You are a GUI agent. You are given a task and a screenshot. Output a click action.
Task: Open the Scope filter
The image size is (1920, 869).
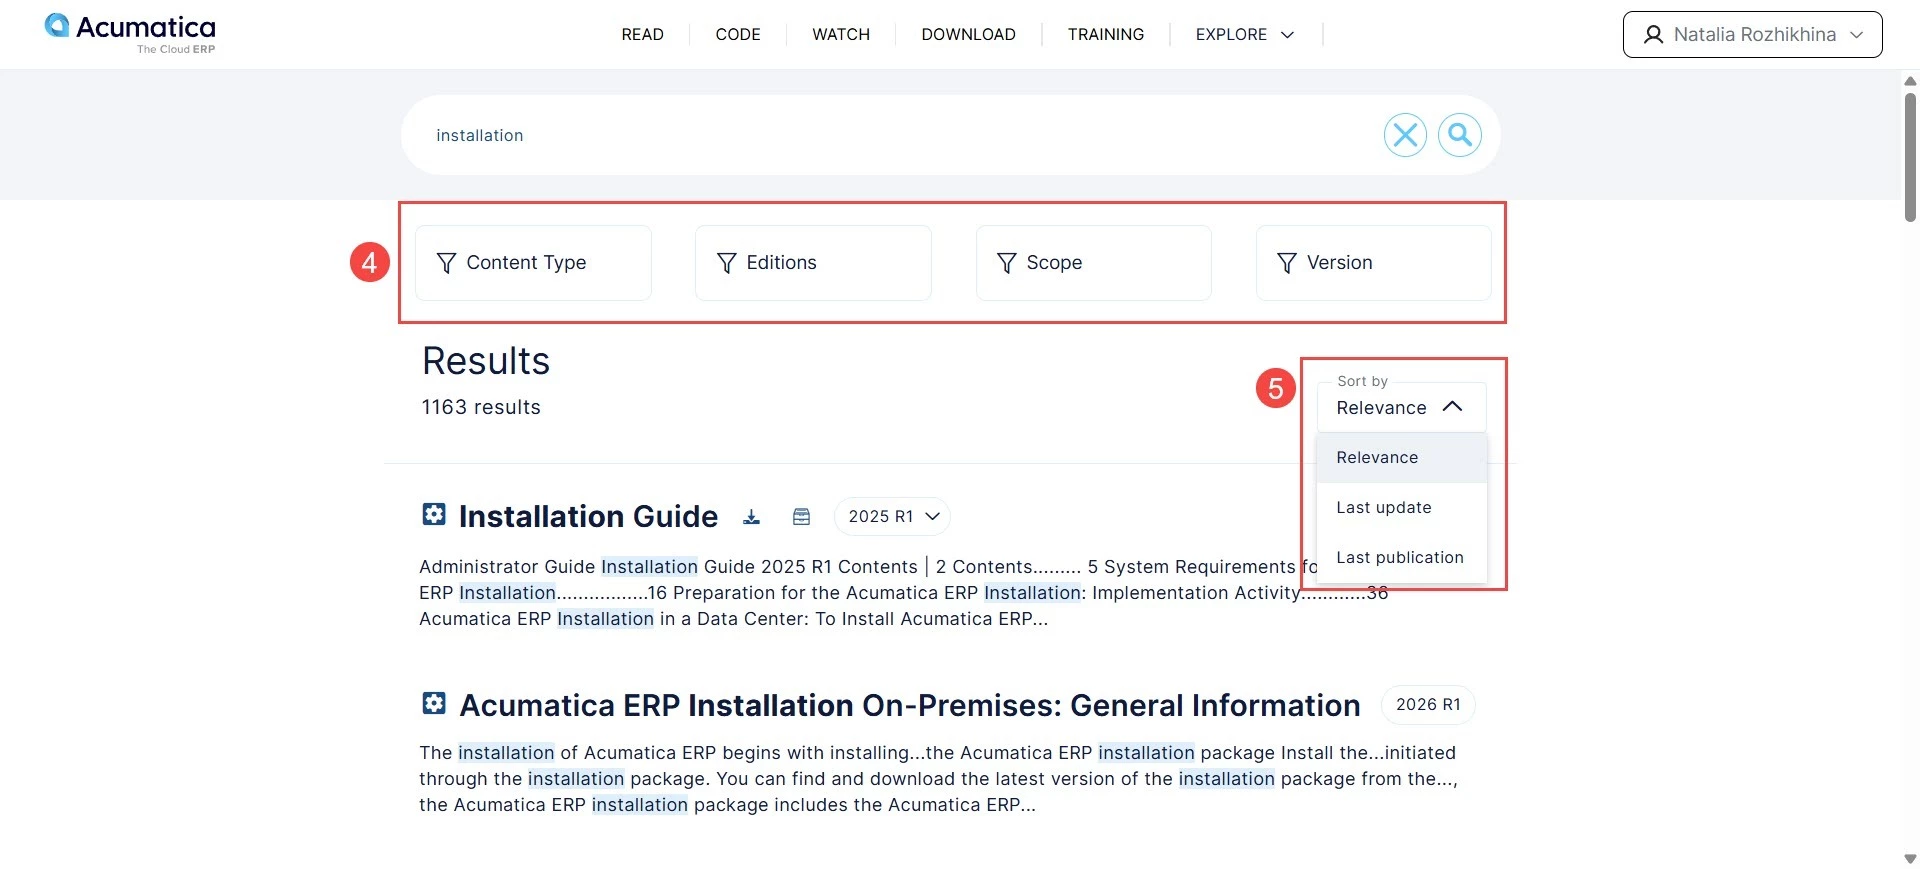click(x=1093, y=263)
